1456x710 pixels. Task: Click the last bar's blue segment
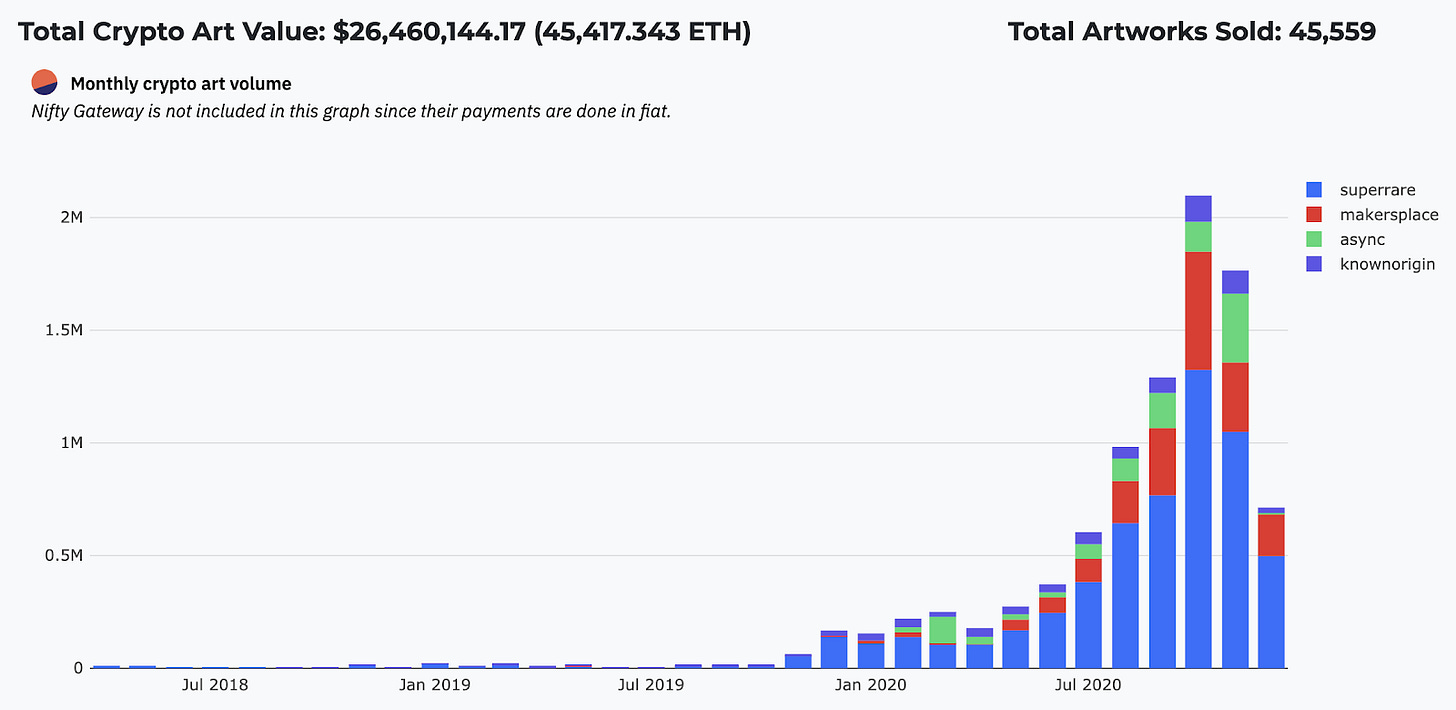point(1271,611)
